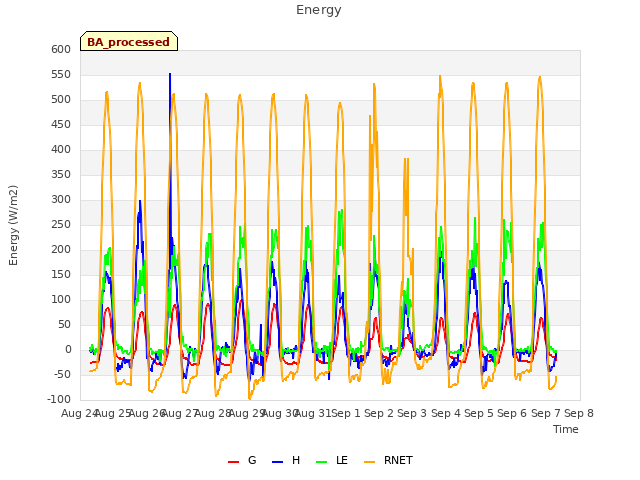The height and width of the screenshot is (480, 640).
Task: Click the 150 y-axis tick value
Action: pyautogui.click(x=61, y=275)
